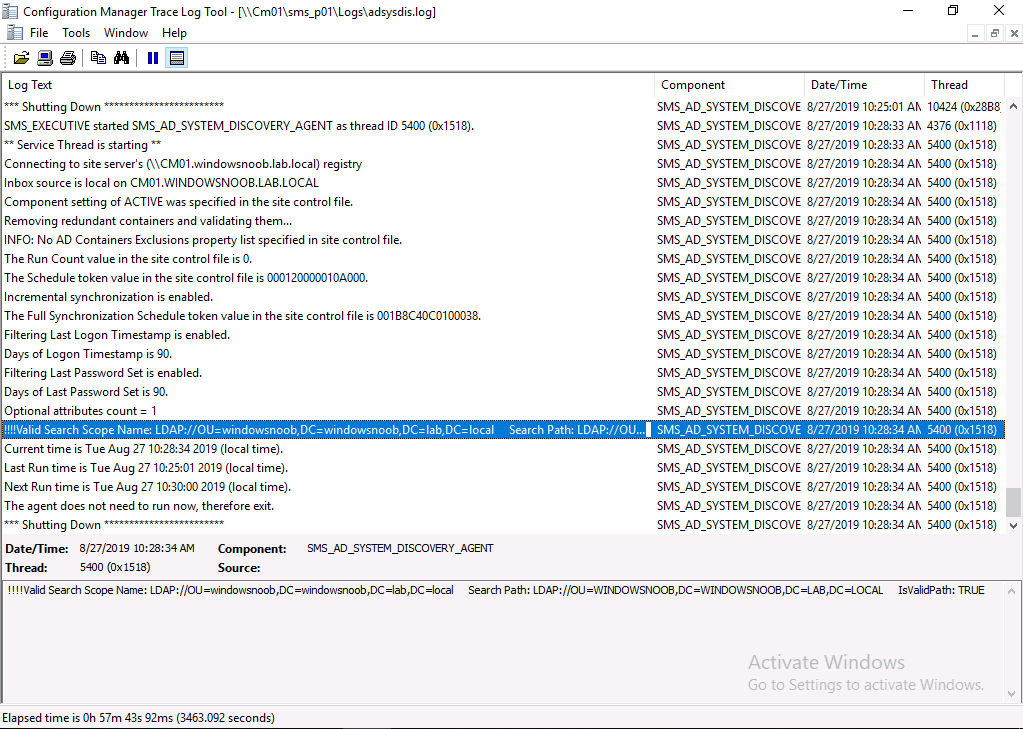
Task: Open the File menu
Action: pos(39,33)
